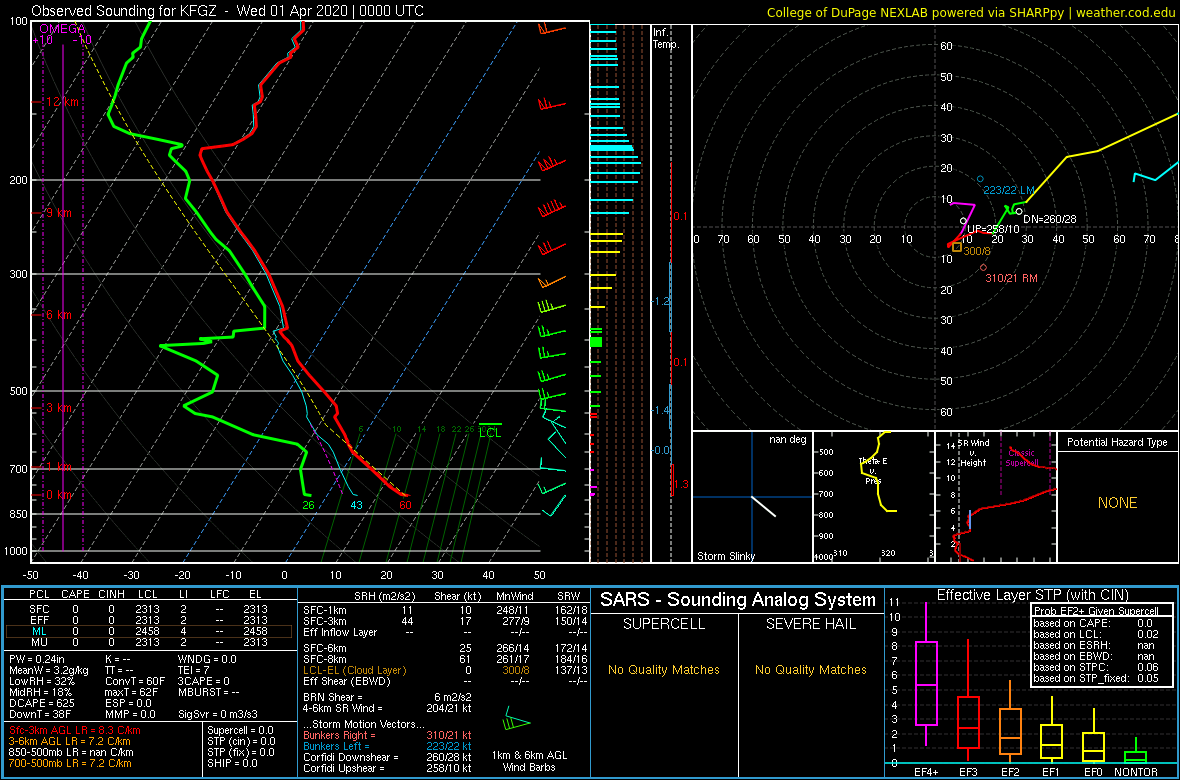The width and height of the screenshot is (1180, 780).
Task: Click the DownT = 38F value
Action: [x=38, y=714]
